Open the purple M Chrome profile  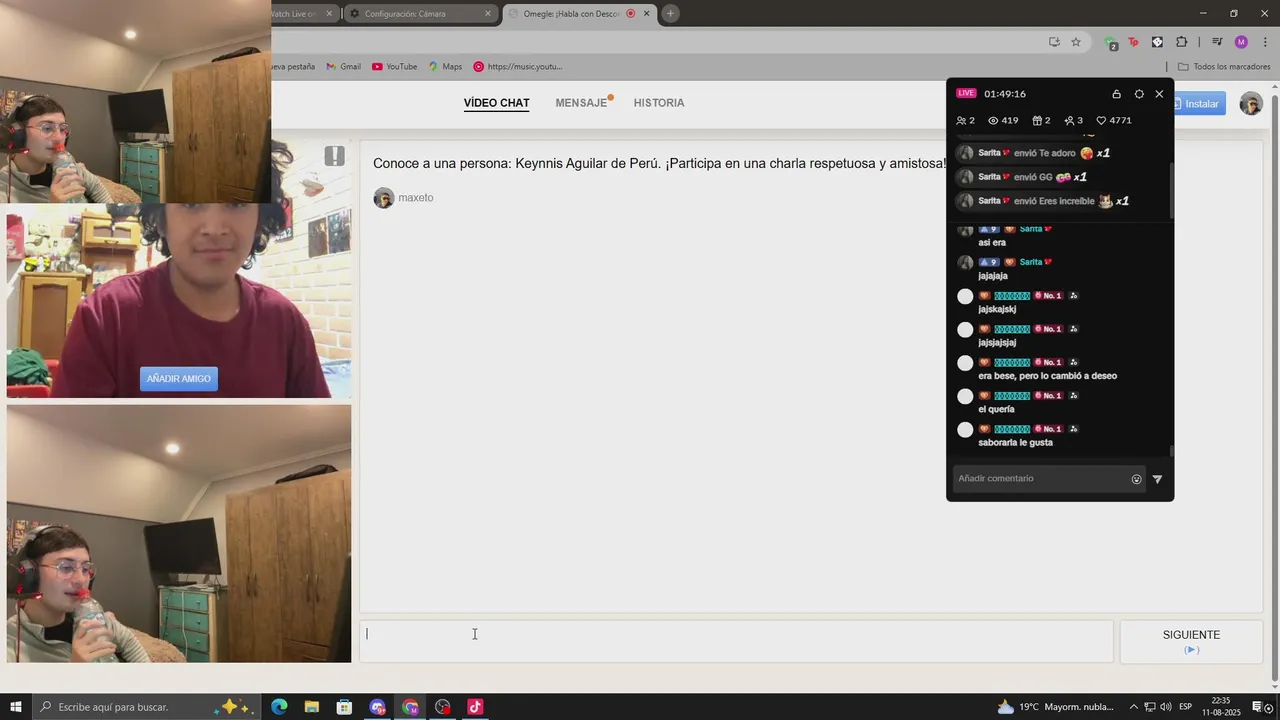pos(1241,42)
